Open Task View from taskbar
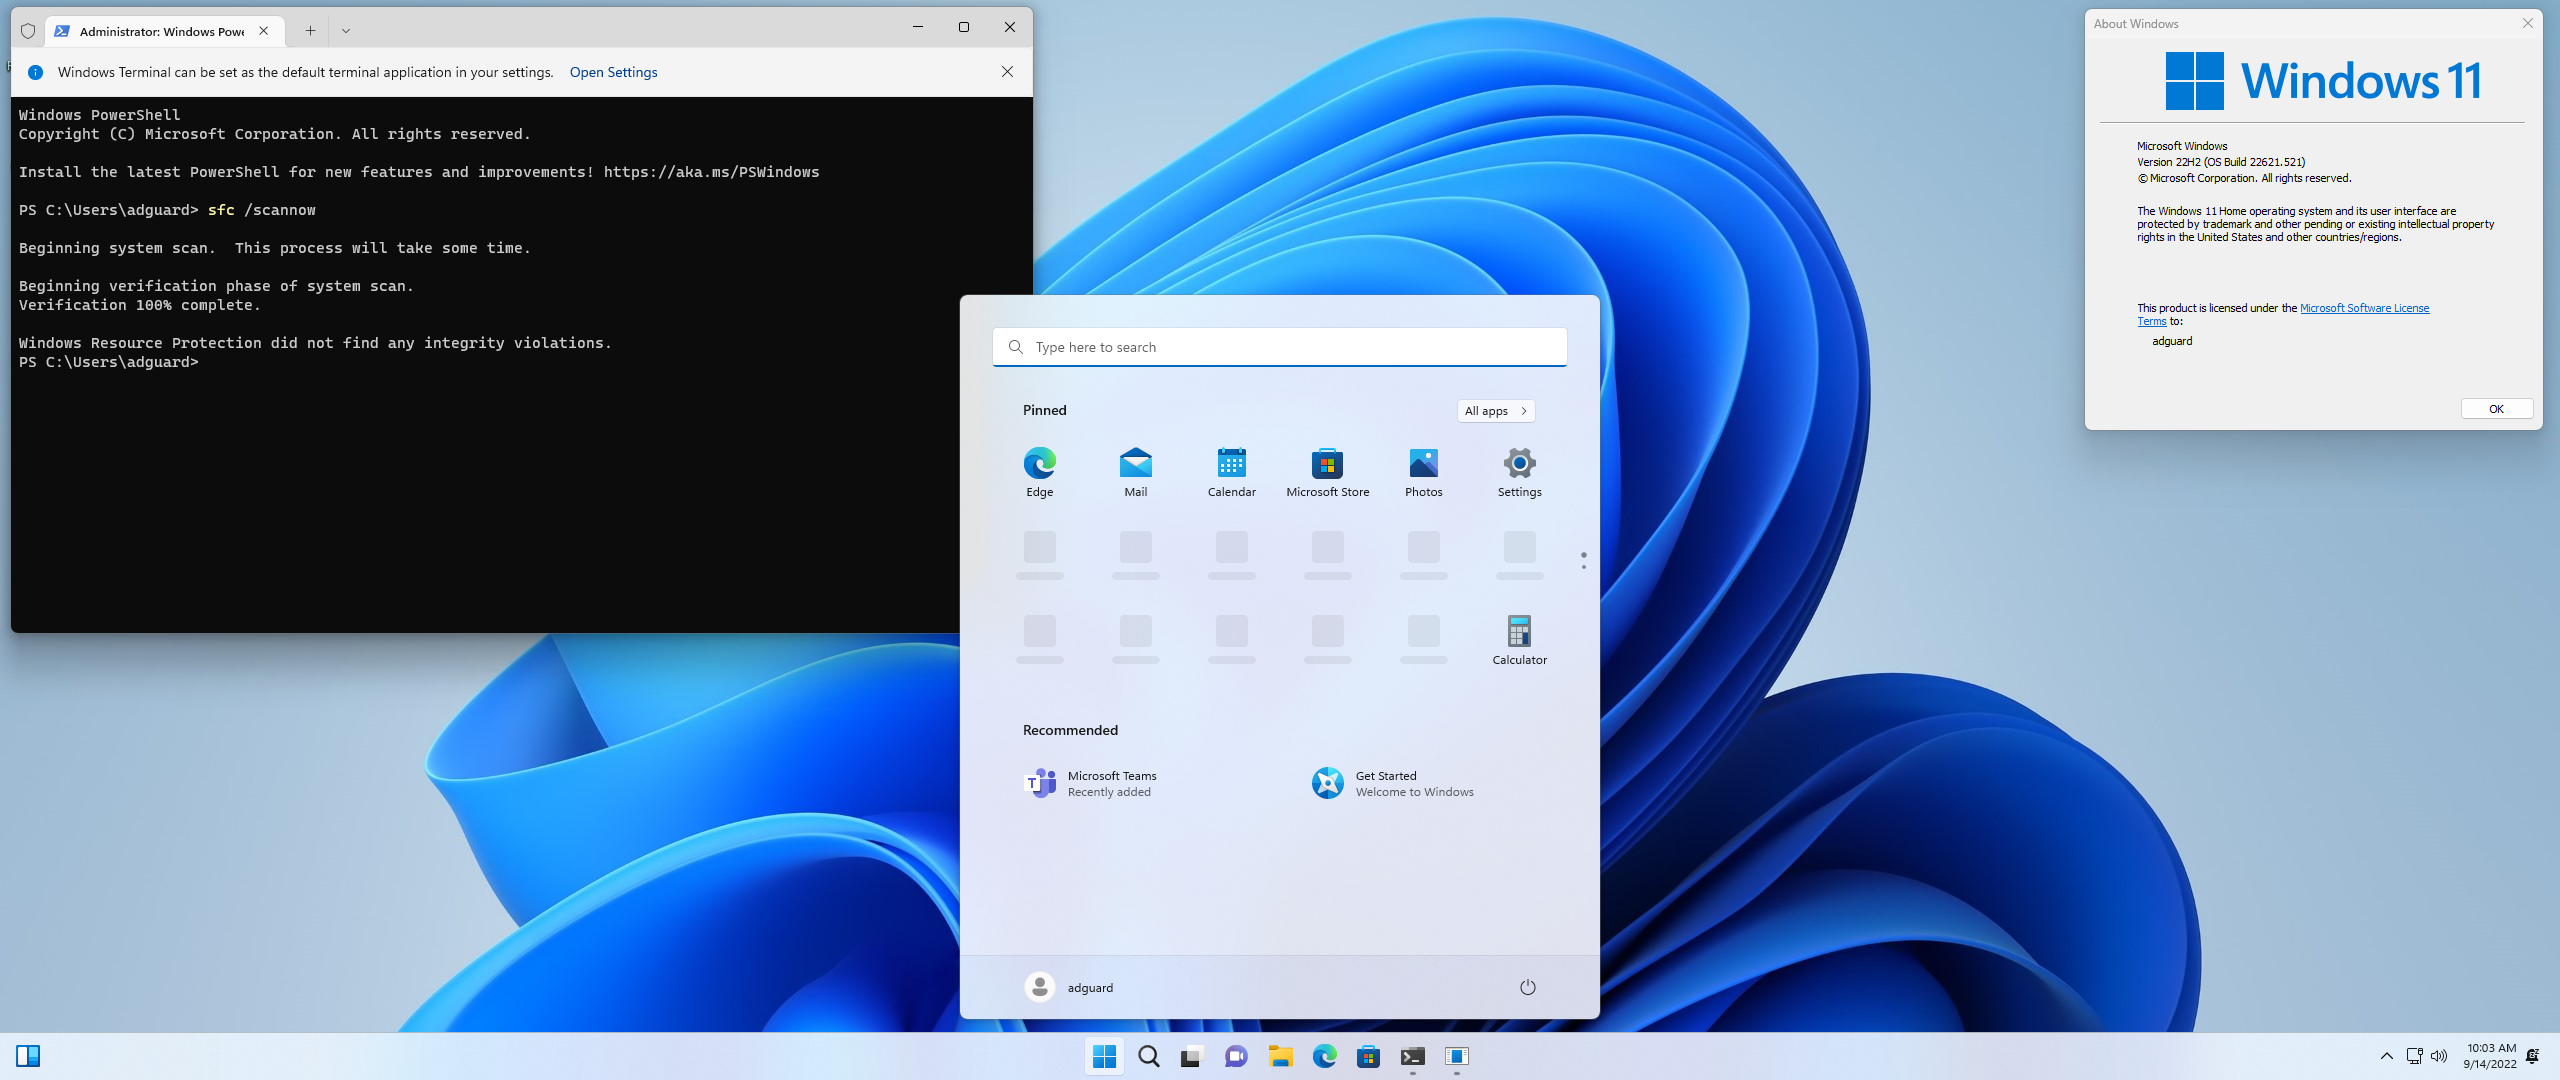Image resolution: width=2560 pixels, height=1080 pixels. point(1192,1056)
